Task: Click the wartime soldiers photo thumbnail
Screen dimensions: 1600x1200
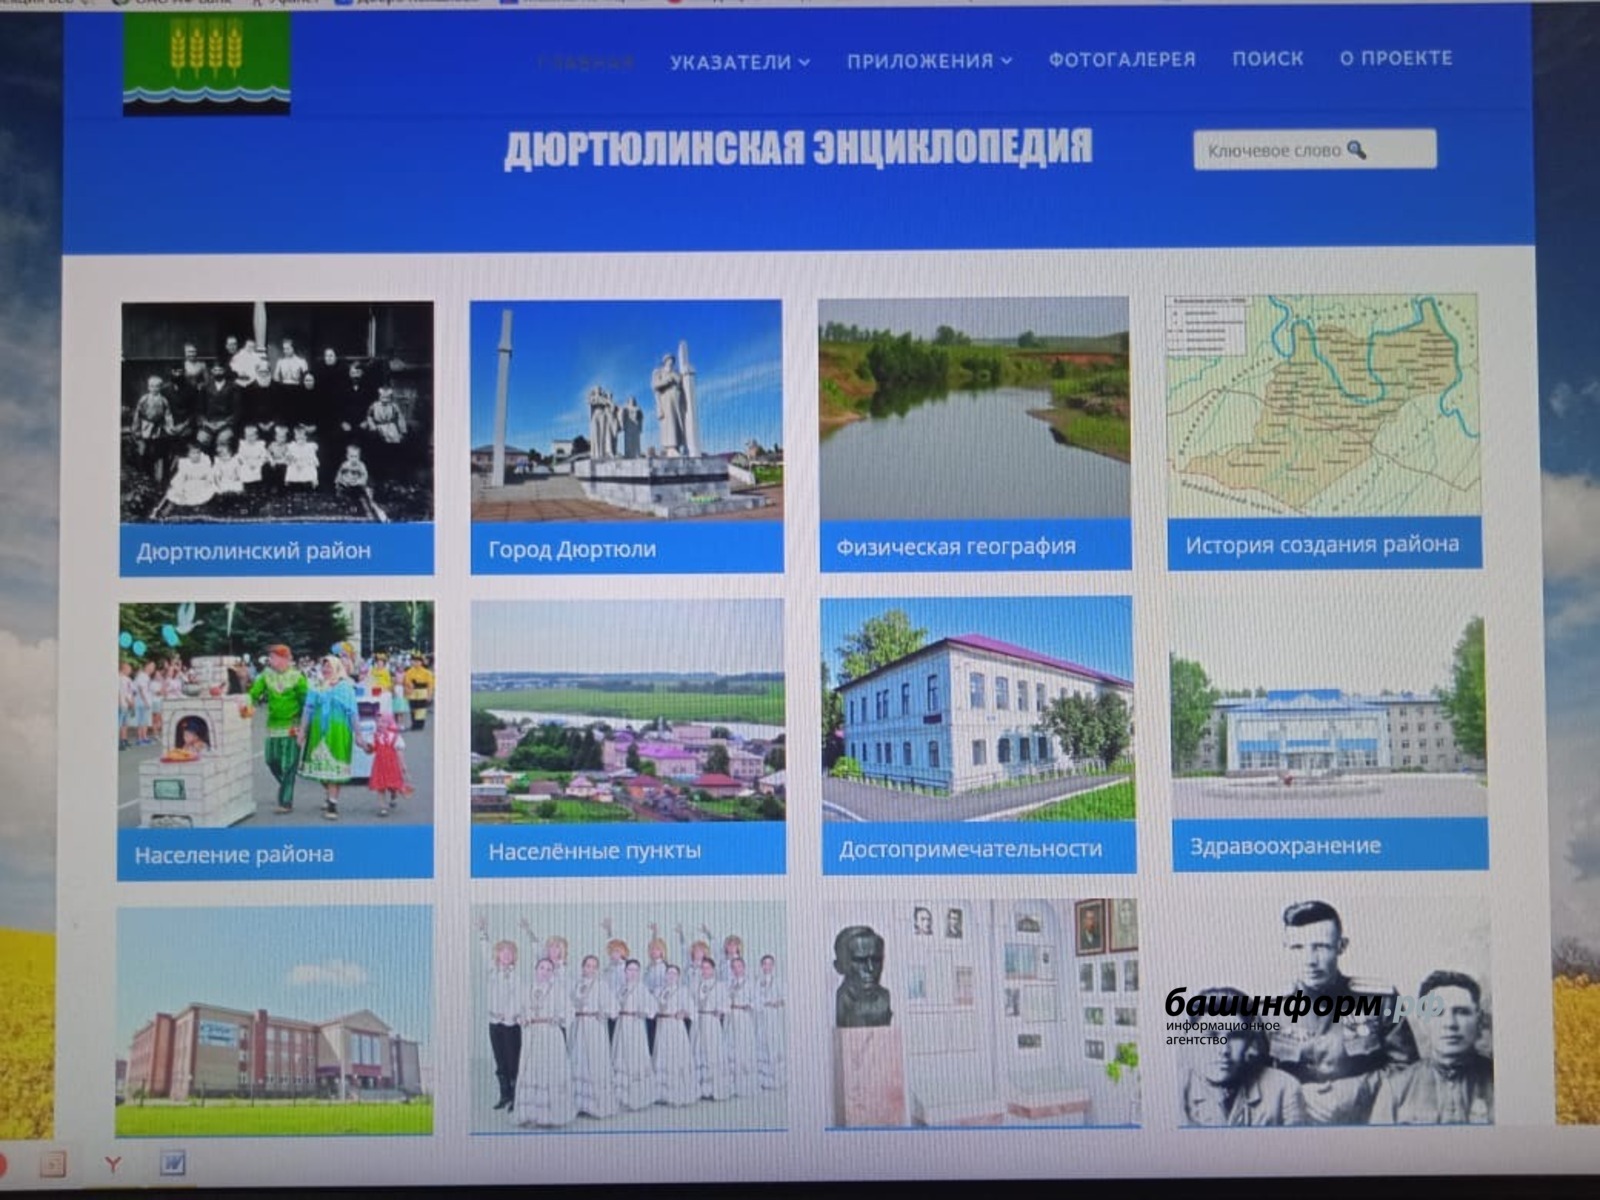Action: (1334, 1010)
